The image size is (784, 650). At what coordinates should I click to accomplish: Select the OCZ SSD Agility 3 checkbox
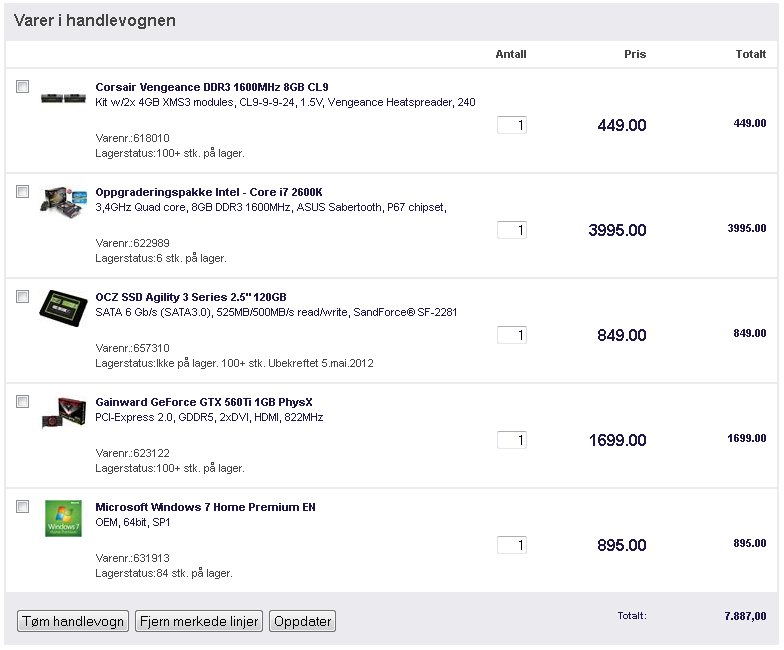click(22, 296)
